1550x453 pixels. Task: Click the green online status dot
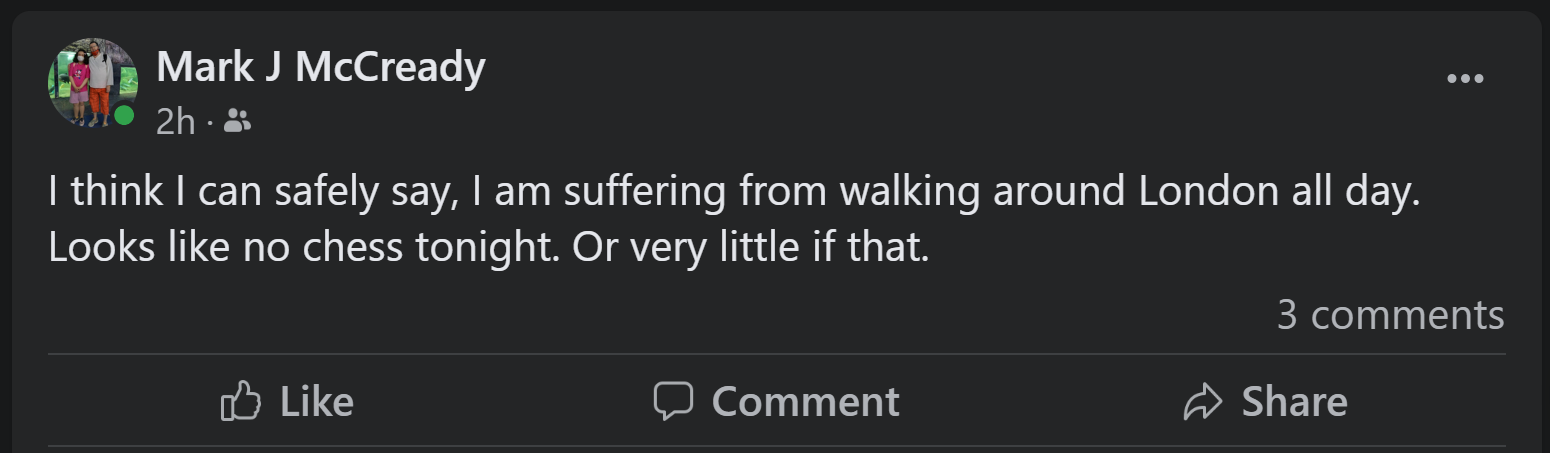[x=124, y=116]
